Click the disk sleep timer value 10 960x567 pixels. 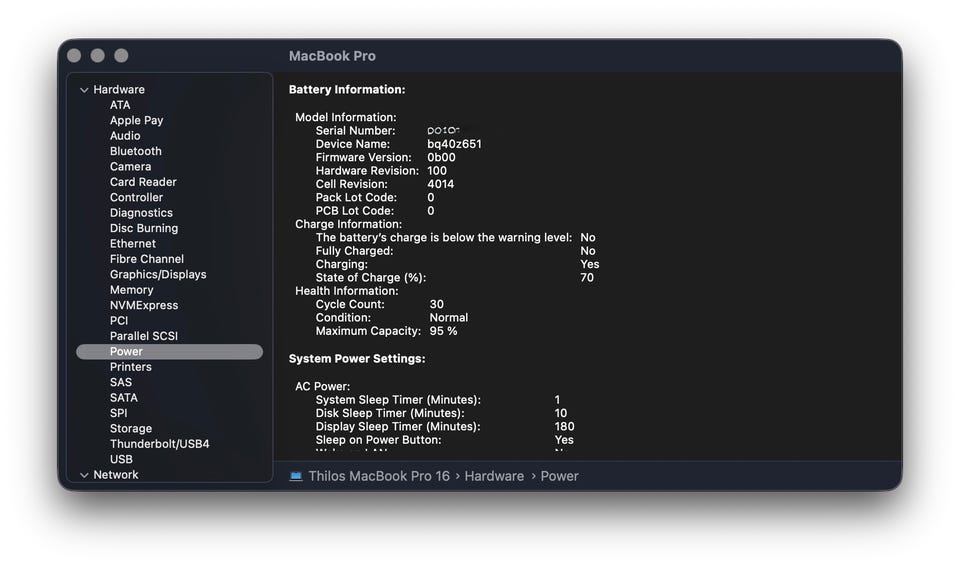click(x=561, y=414)
